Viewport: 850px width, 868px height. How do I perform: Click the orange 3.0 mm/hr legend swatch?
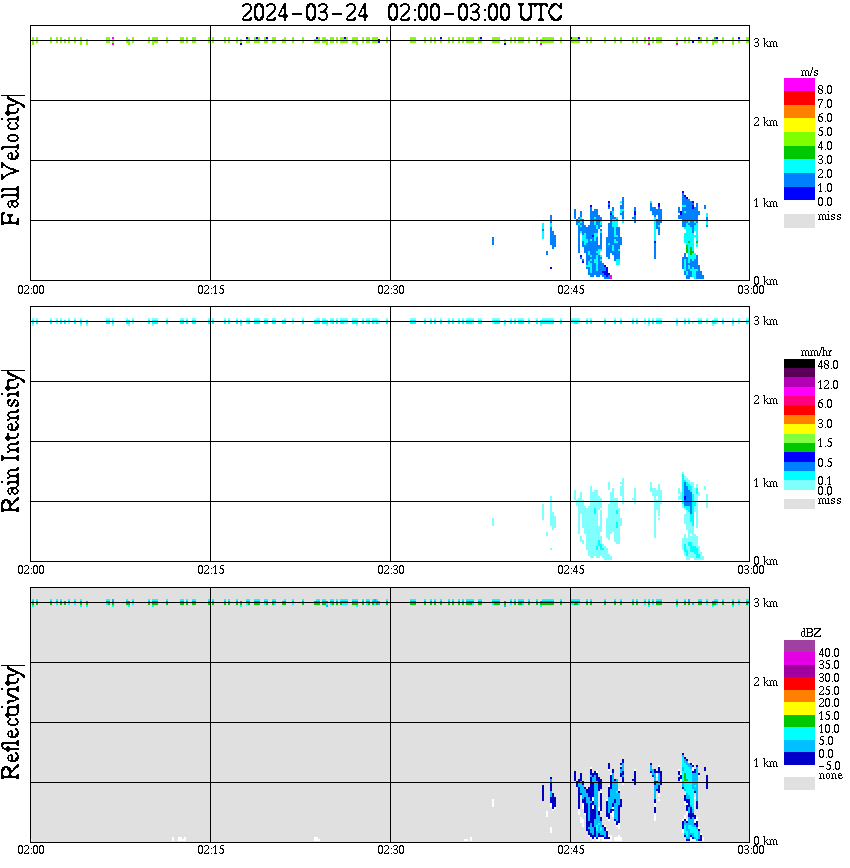(x=799, y=420)
